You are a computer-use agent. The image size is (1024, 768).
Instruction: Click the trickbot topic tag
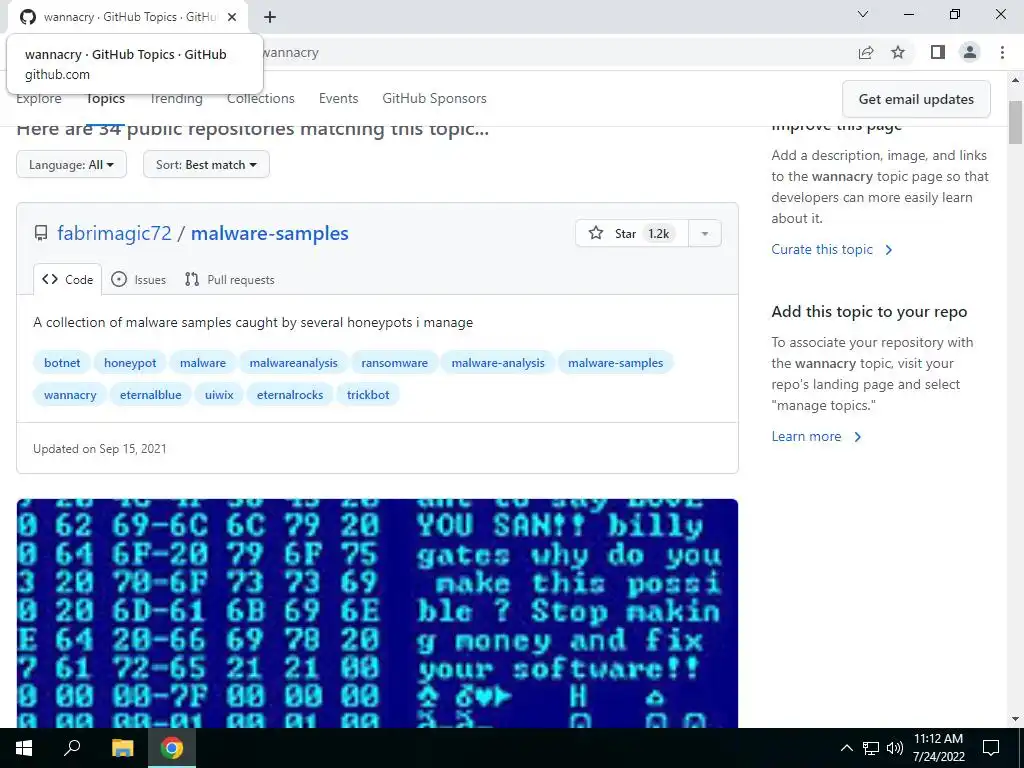pos(368,395)
